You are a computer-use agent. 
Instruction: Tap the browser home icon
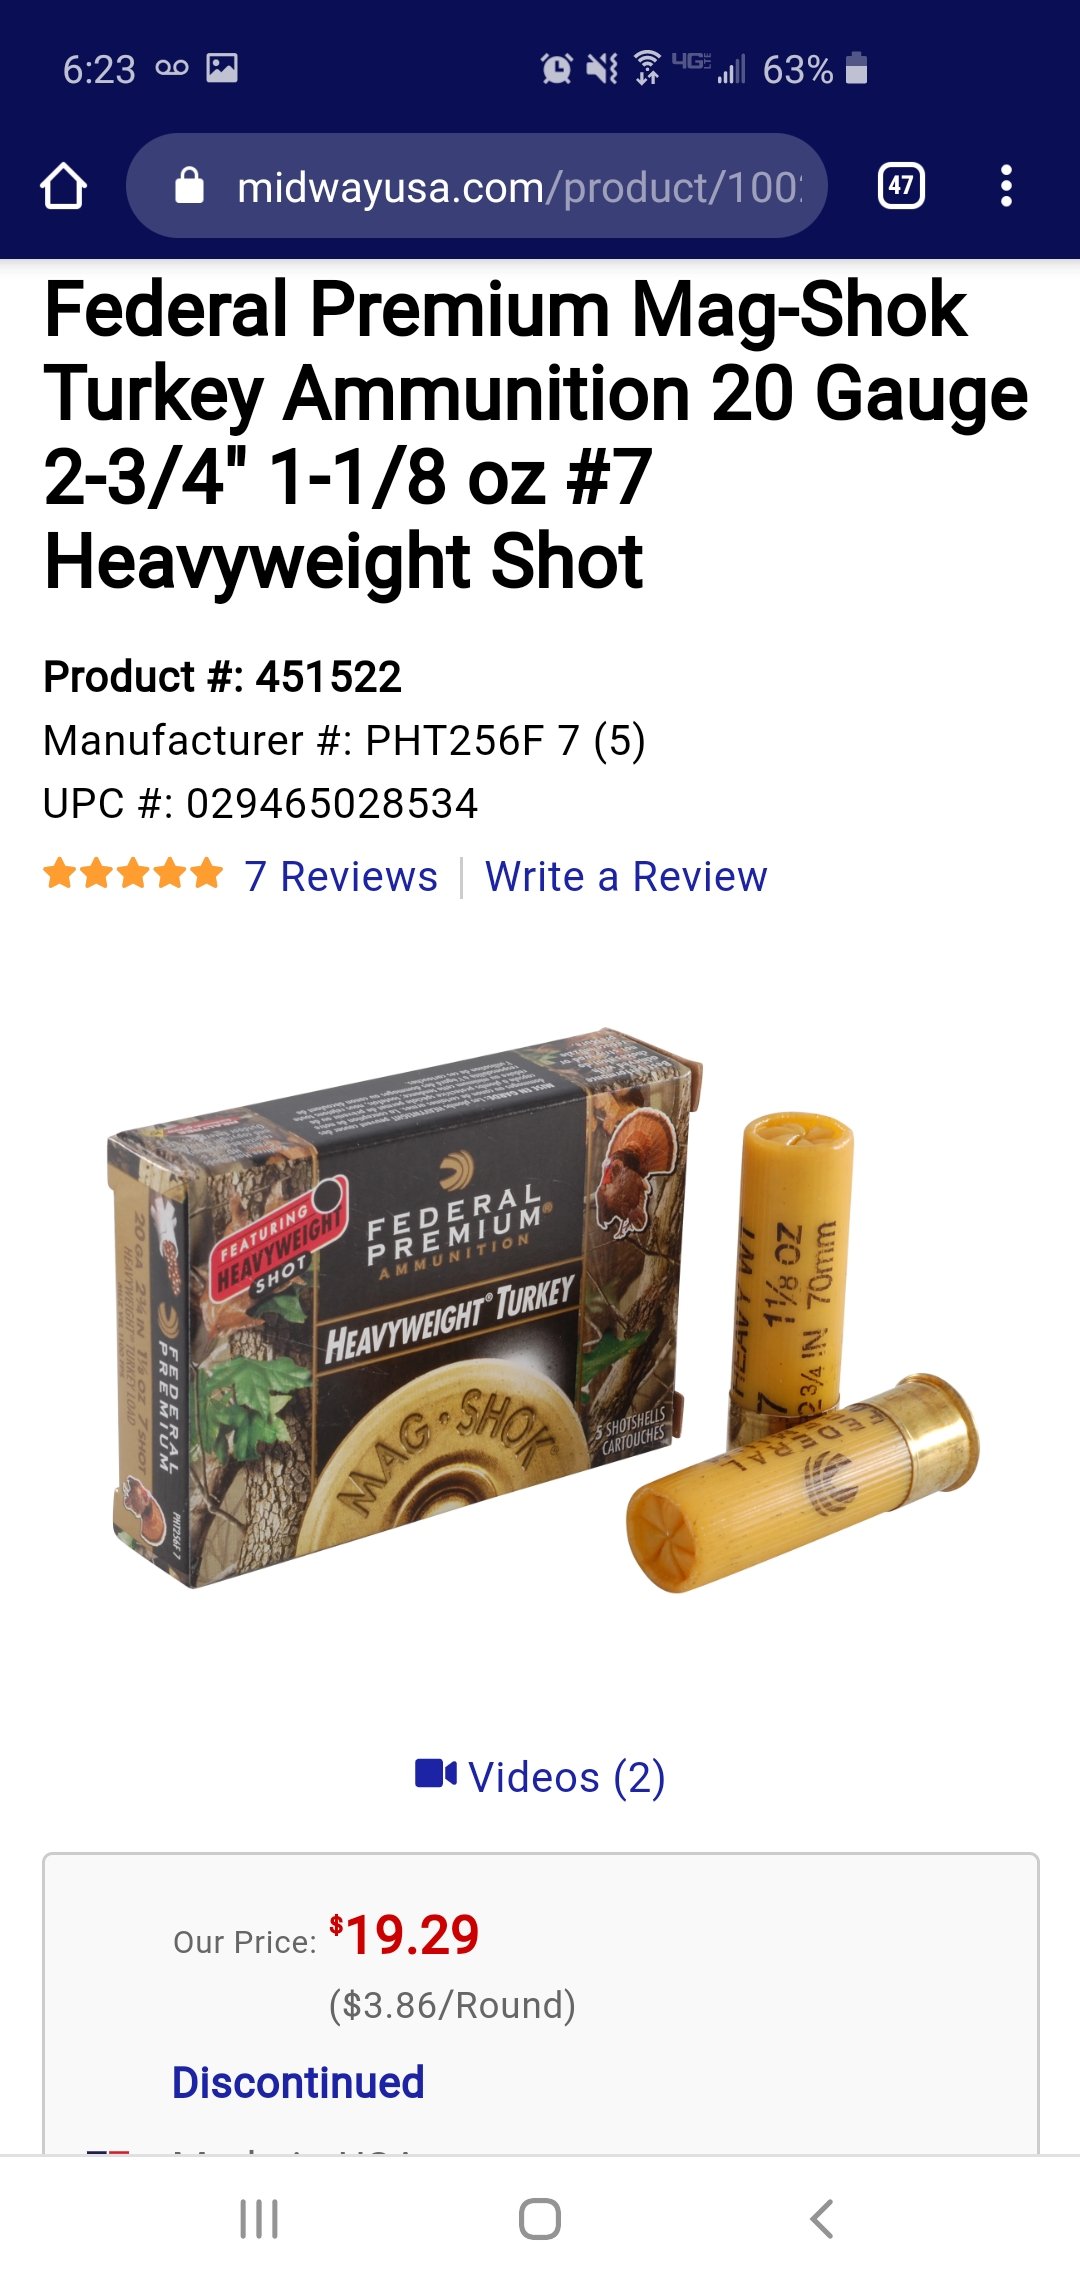point(63,186)
